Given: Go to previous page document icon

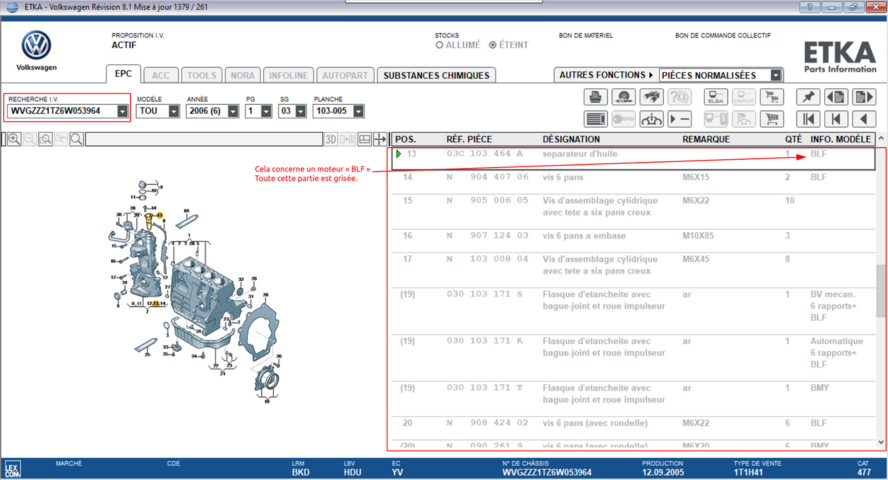Looking at the screenshot, I should coord(836,97).
